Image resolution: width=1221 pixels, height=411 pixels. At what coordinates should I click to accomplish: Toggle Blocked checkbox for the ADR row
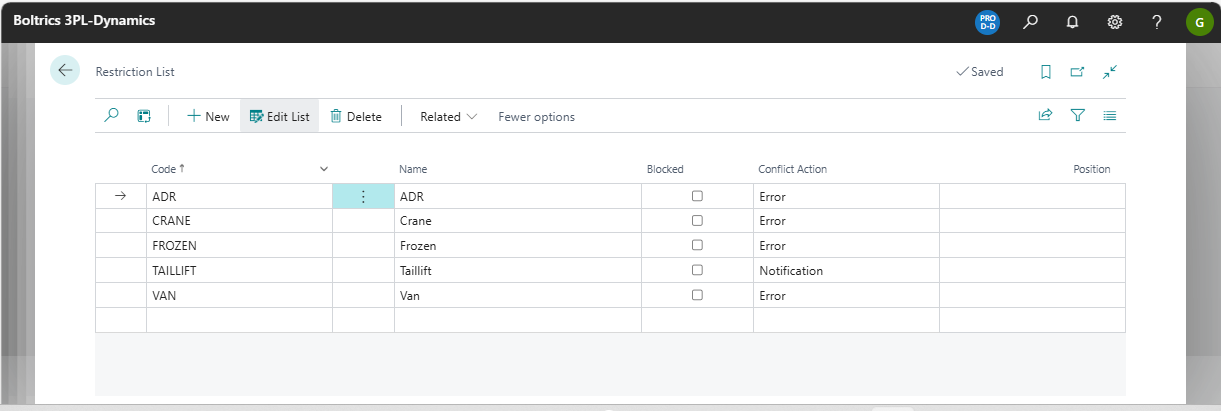click(x=697, y=196)
